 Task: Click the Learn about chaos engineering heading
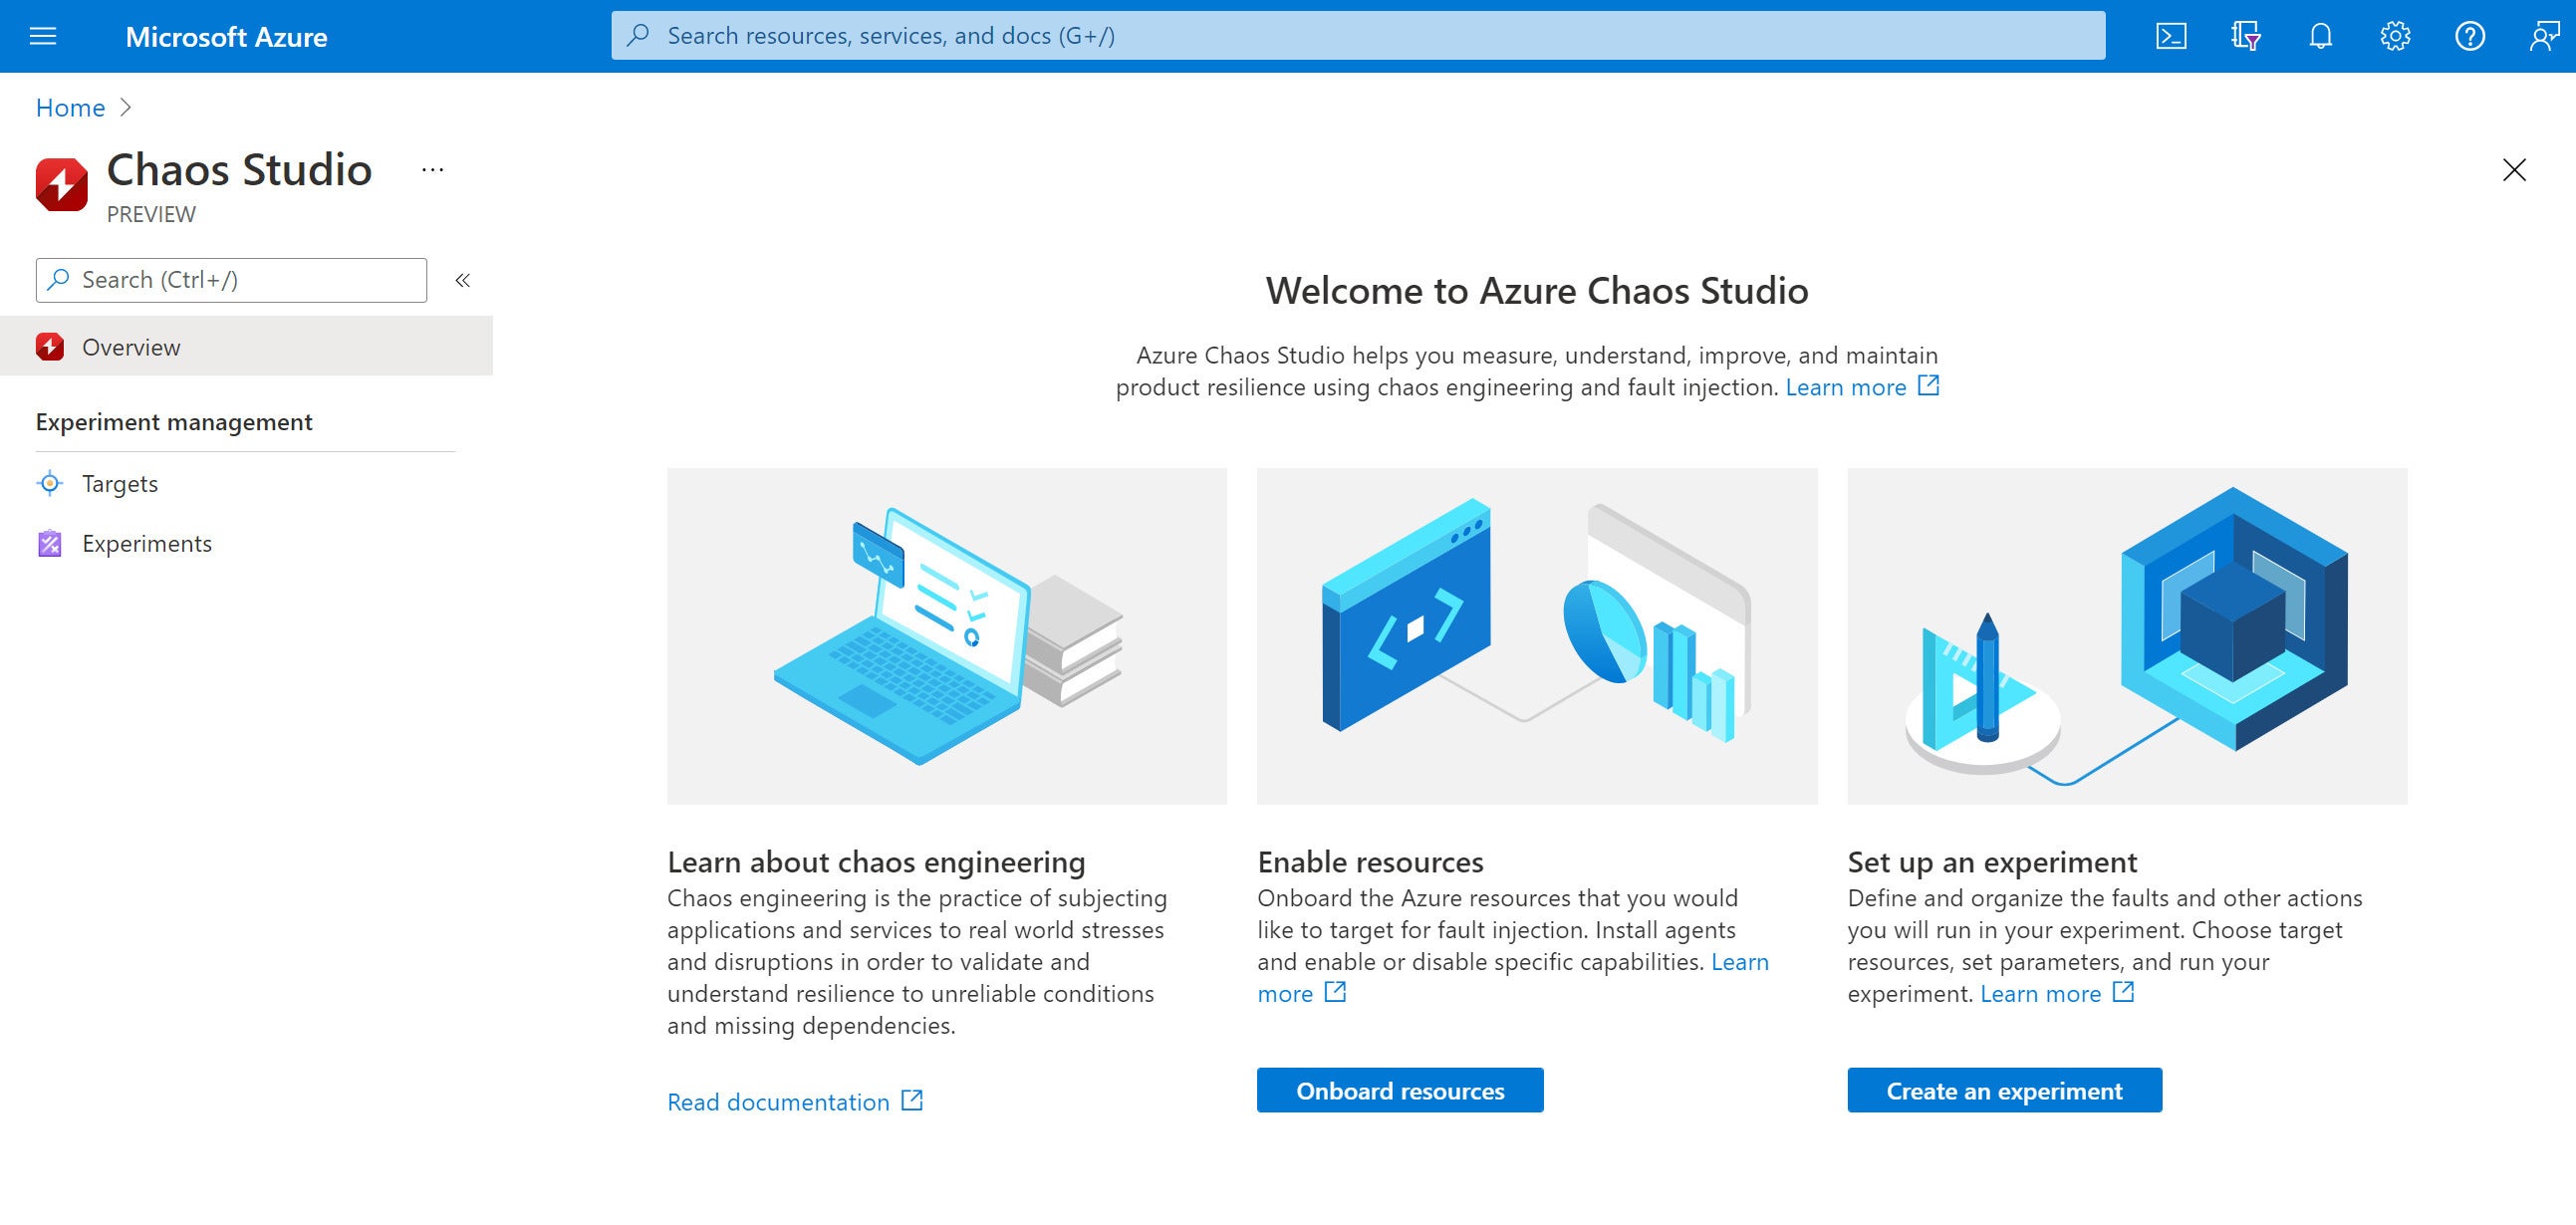point(876,861)
